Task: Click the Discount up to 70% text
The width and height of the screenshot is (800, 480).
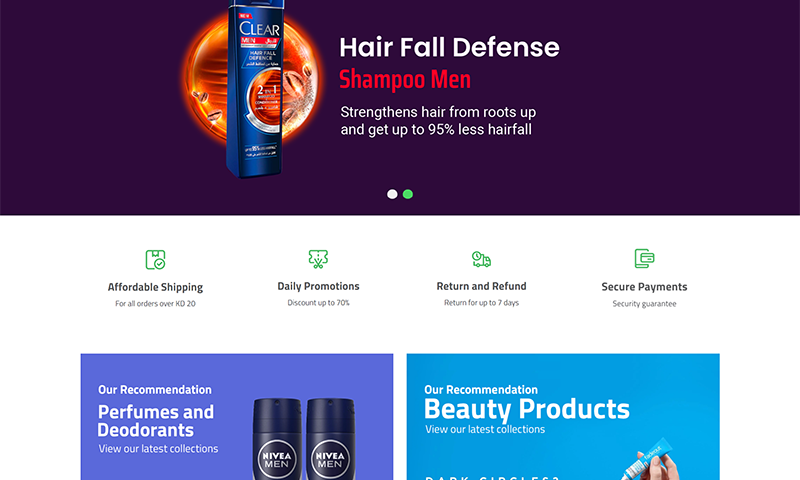Action: [318, 302]
